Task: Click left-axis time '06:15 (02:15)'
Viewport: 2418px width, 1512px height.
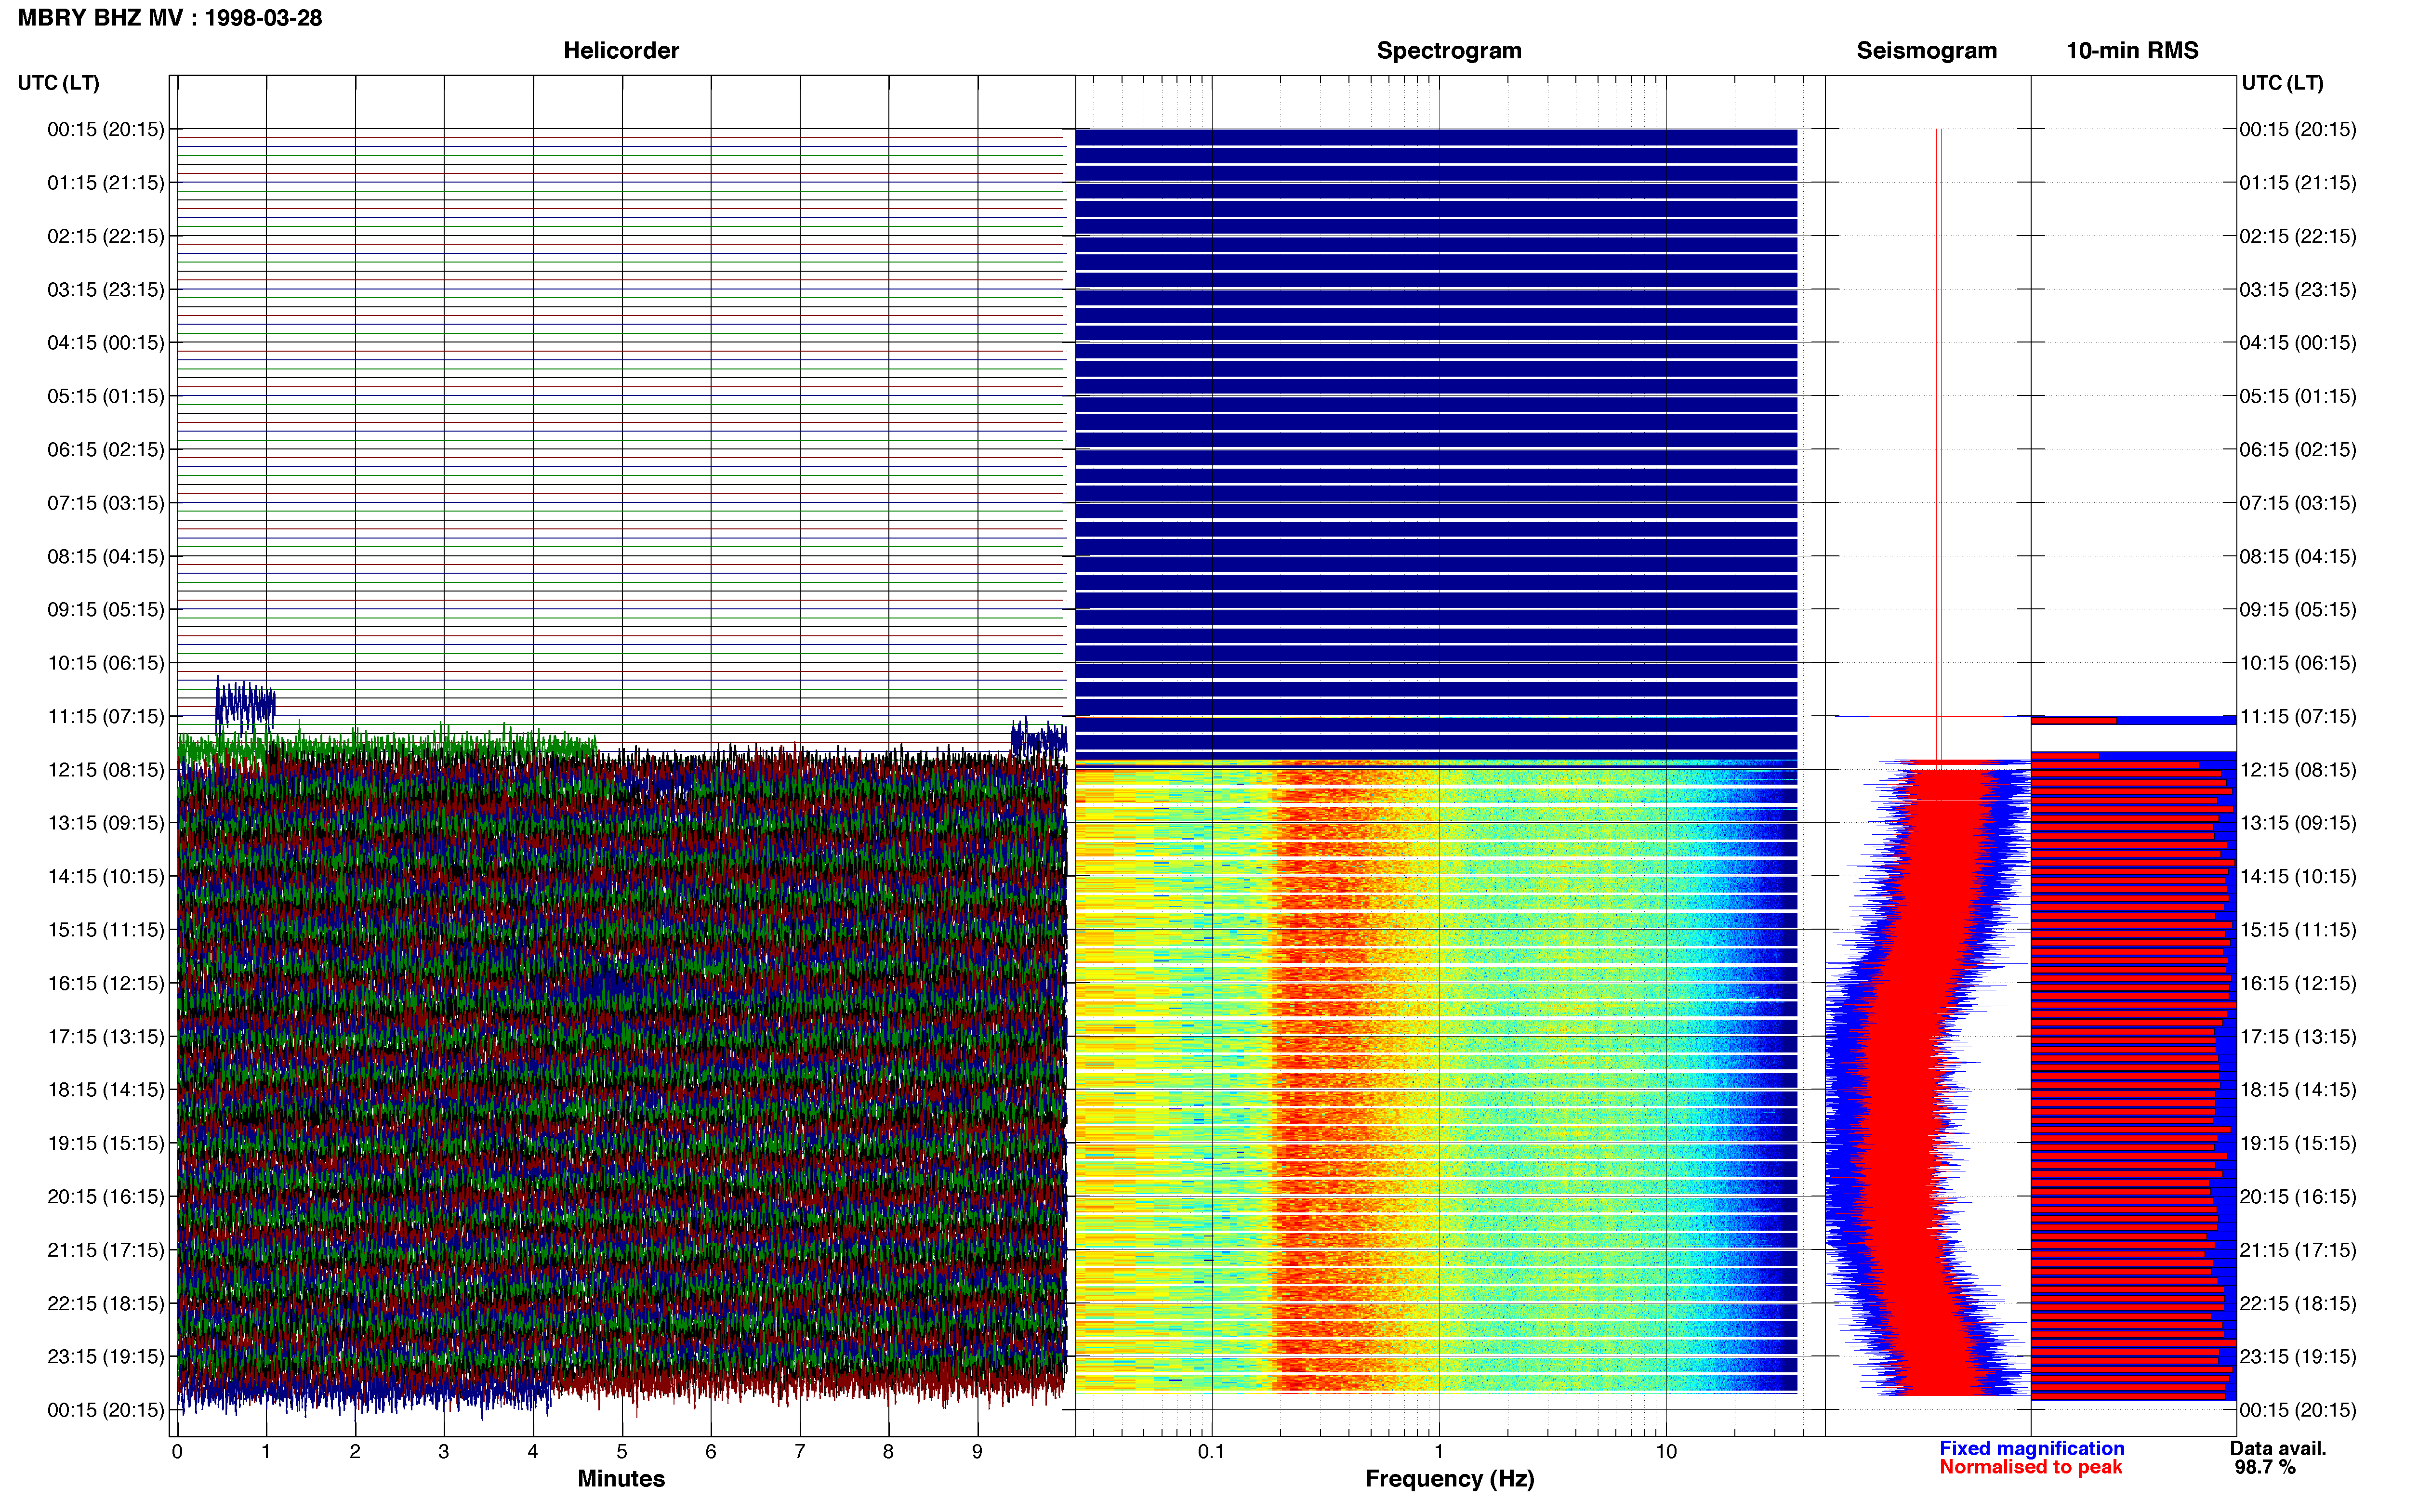Action: [106, 450]
